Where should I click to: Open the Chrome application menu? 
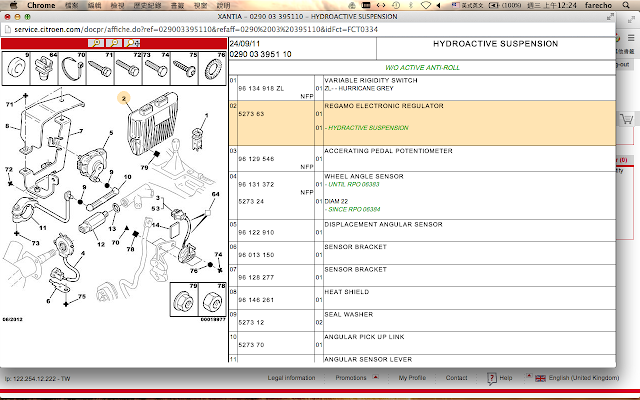tap(41, 5)
